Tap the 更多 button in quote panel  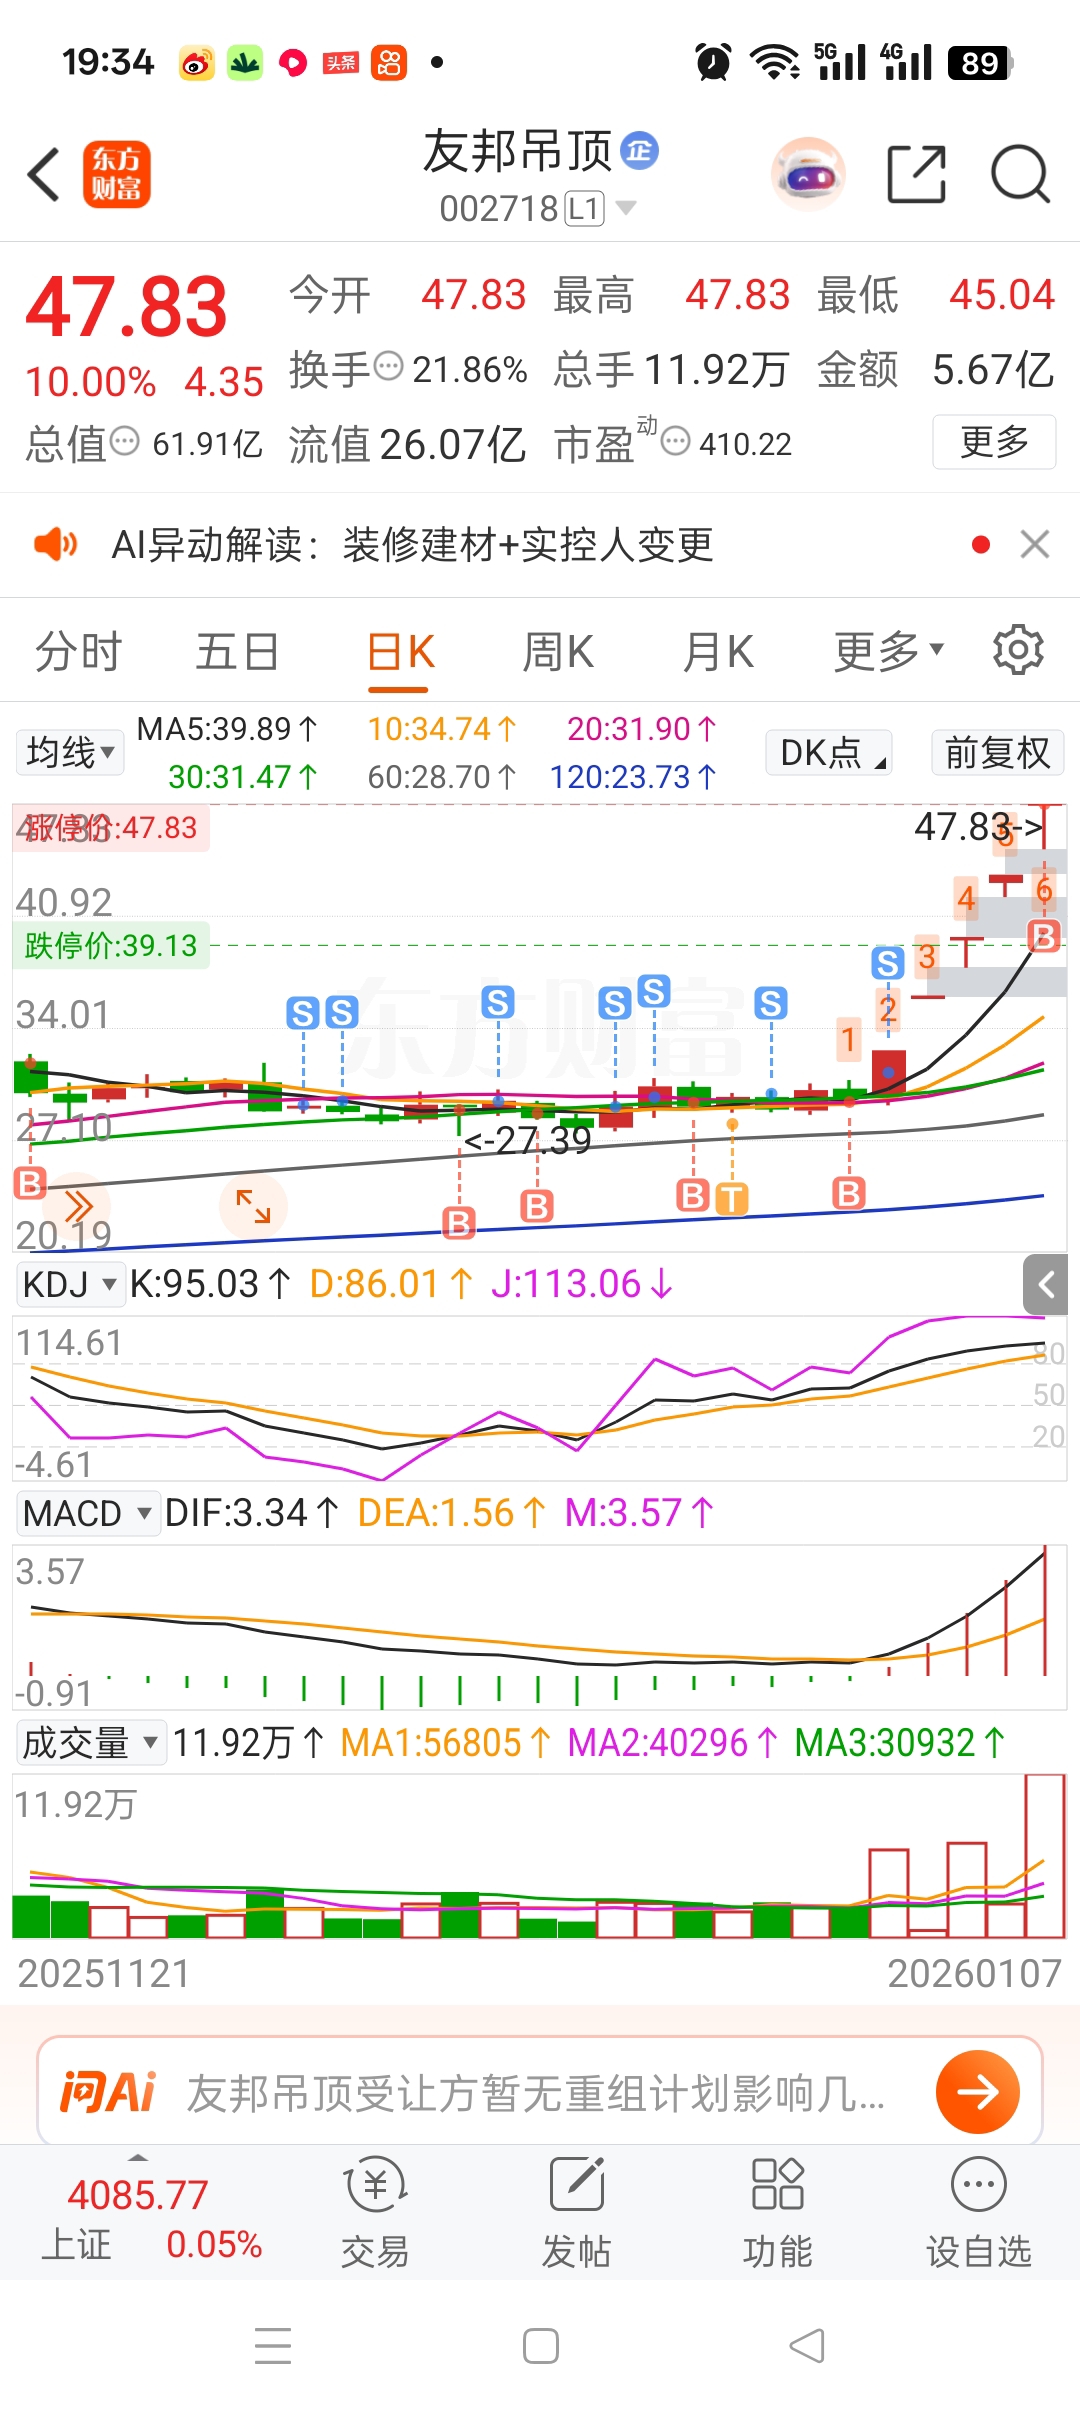tap(994, 441)
